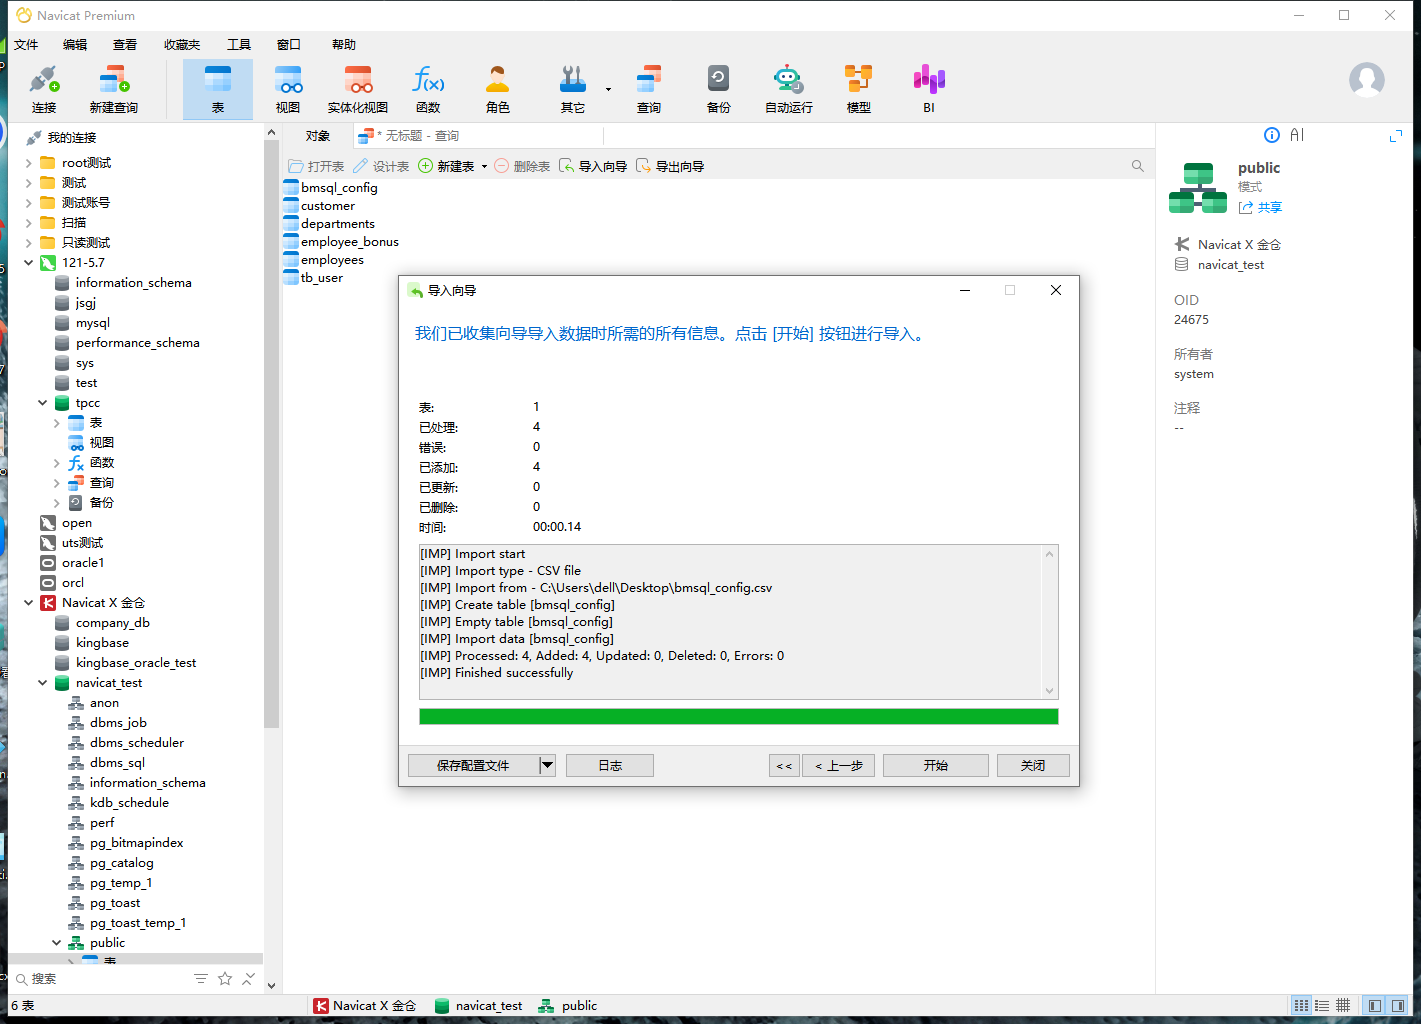Expand the 只读测试 folder node
This screenshot has height=1024, width=1421.
click(28, 243)
